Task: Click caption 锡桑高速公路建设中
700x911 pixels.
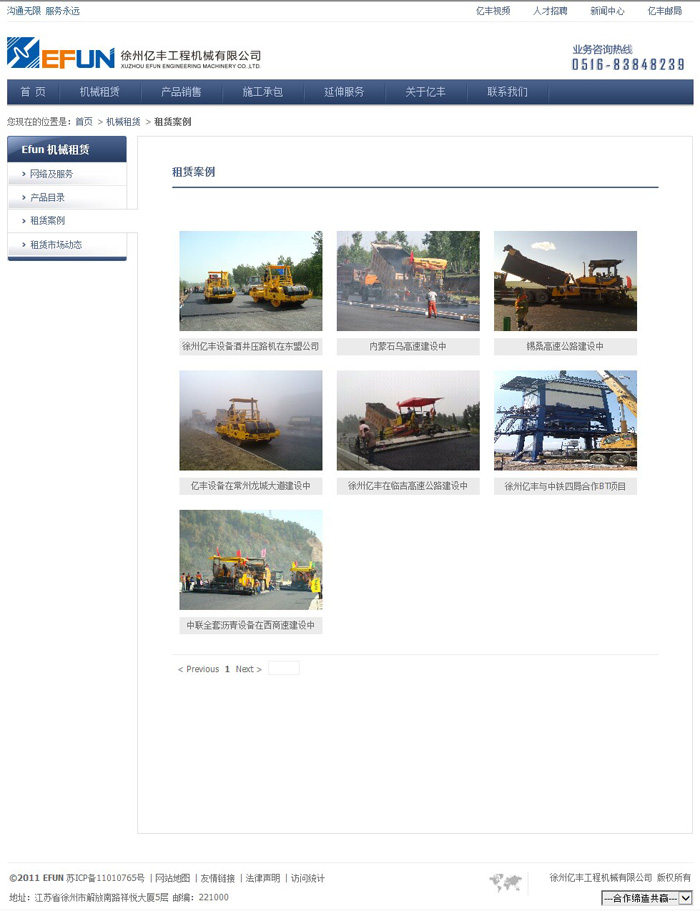Action: (x=565, y=346)
